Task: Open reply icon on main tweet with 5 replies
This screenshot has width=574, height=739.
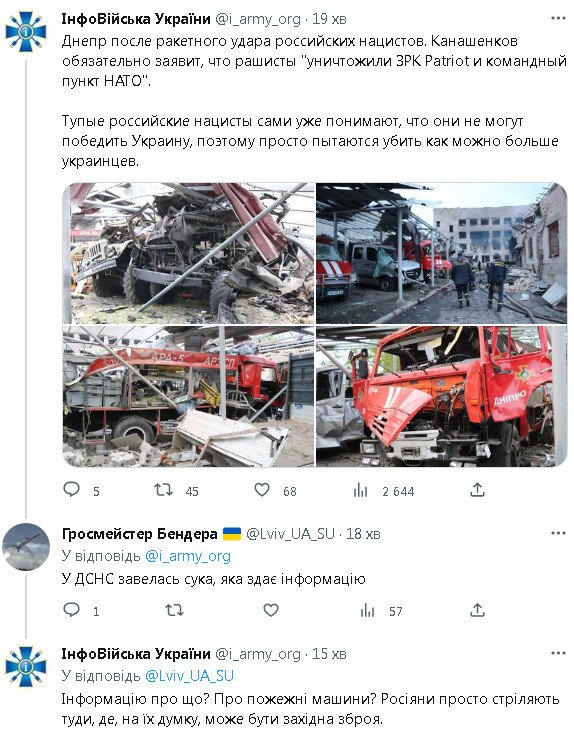Action: 72,490
